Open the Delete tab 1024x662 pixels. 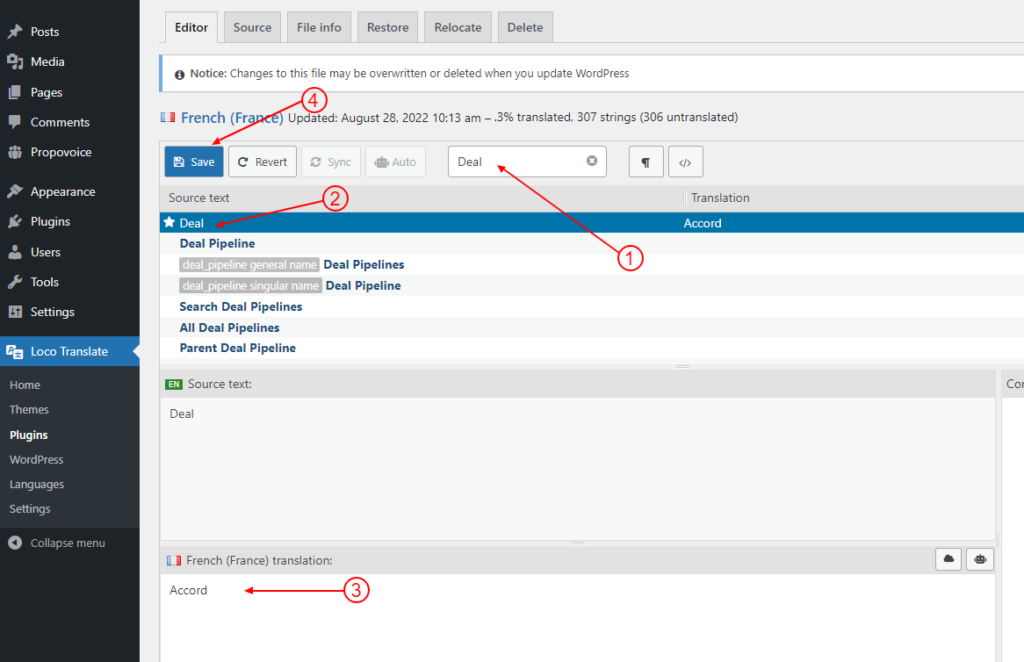click(x=525, y=27)
